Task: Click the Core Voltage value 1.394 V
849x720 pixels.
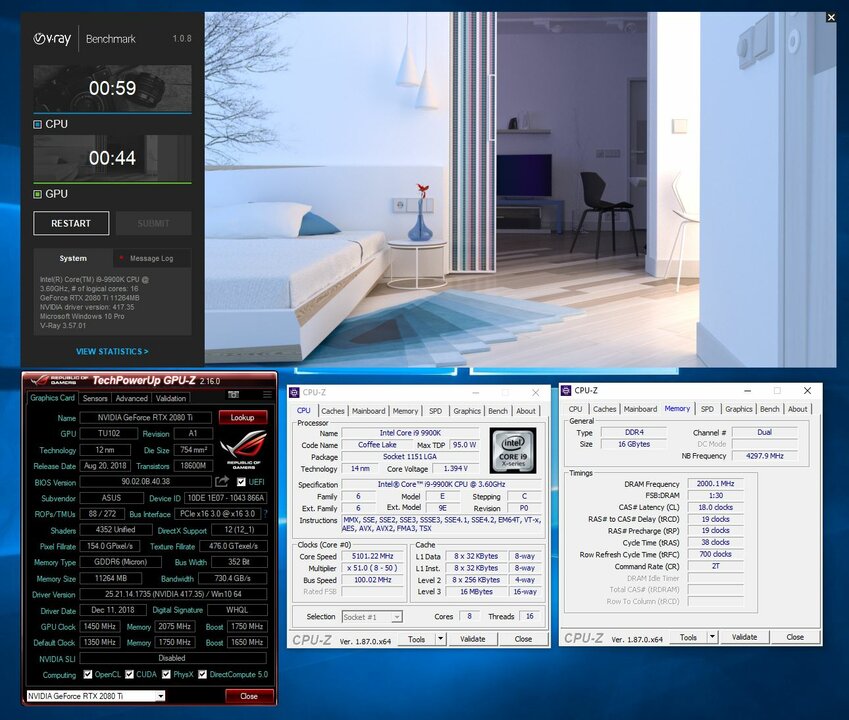Action: click(x=455, y=469)
